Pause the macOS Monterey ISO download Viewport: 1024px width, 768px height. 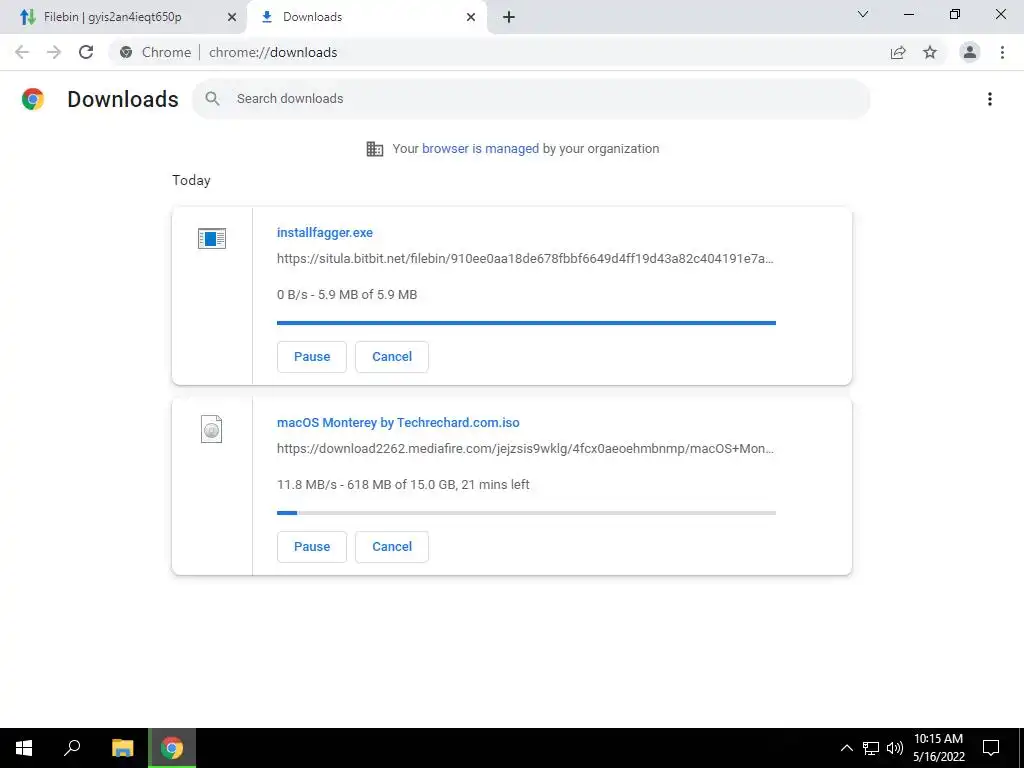click(x=312, y=547)
